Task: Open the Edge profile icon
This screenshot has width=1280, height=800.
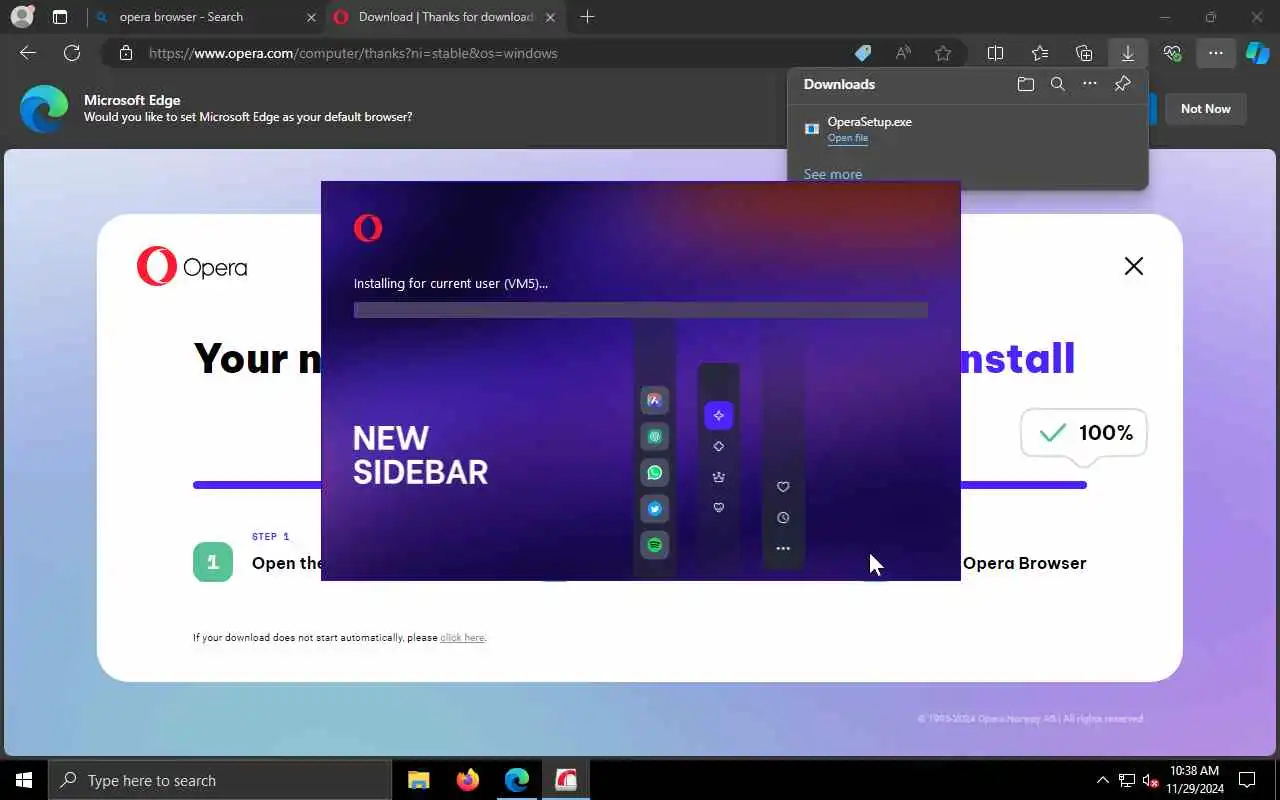Action: pyautogui.click(x=22, y=17)
